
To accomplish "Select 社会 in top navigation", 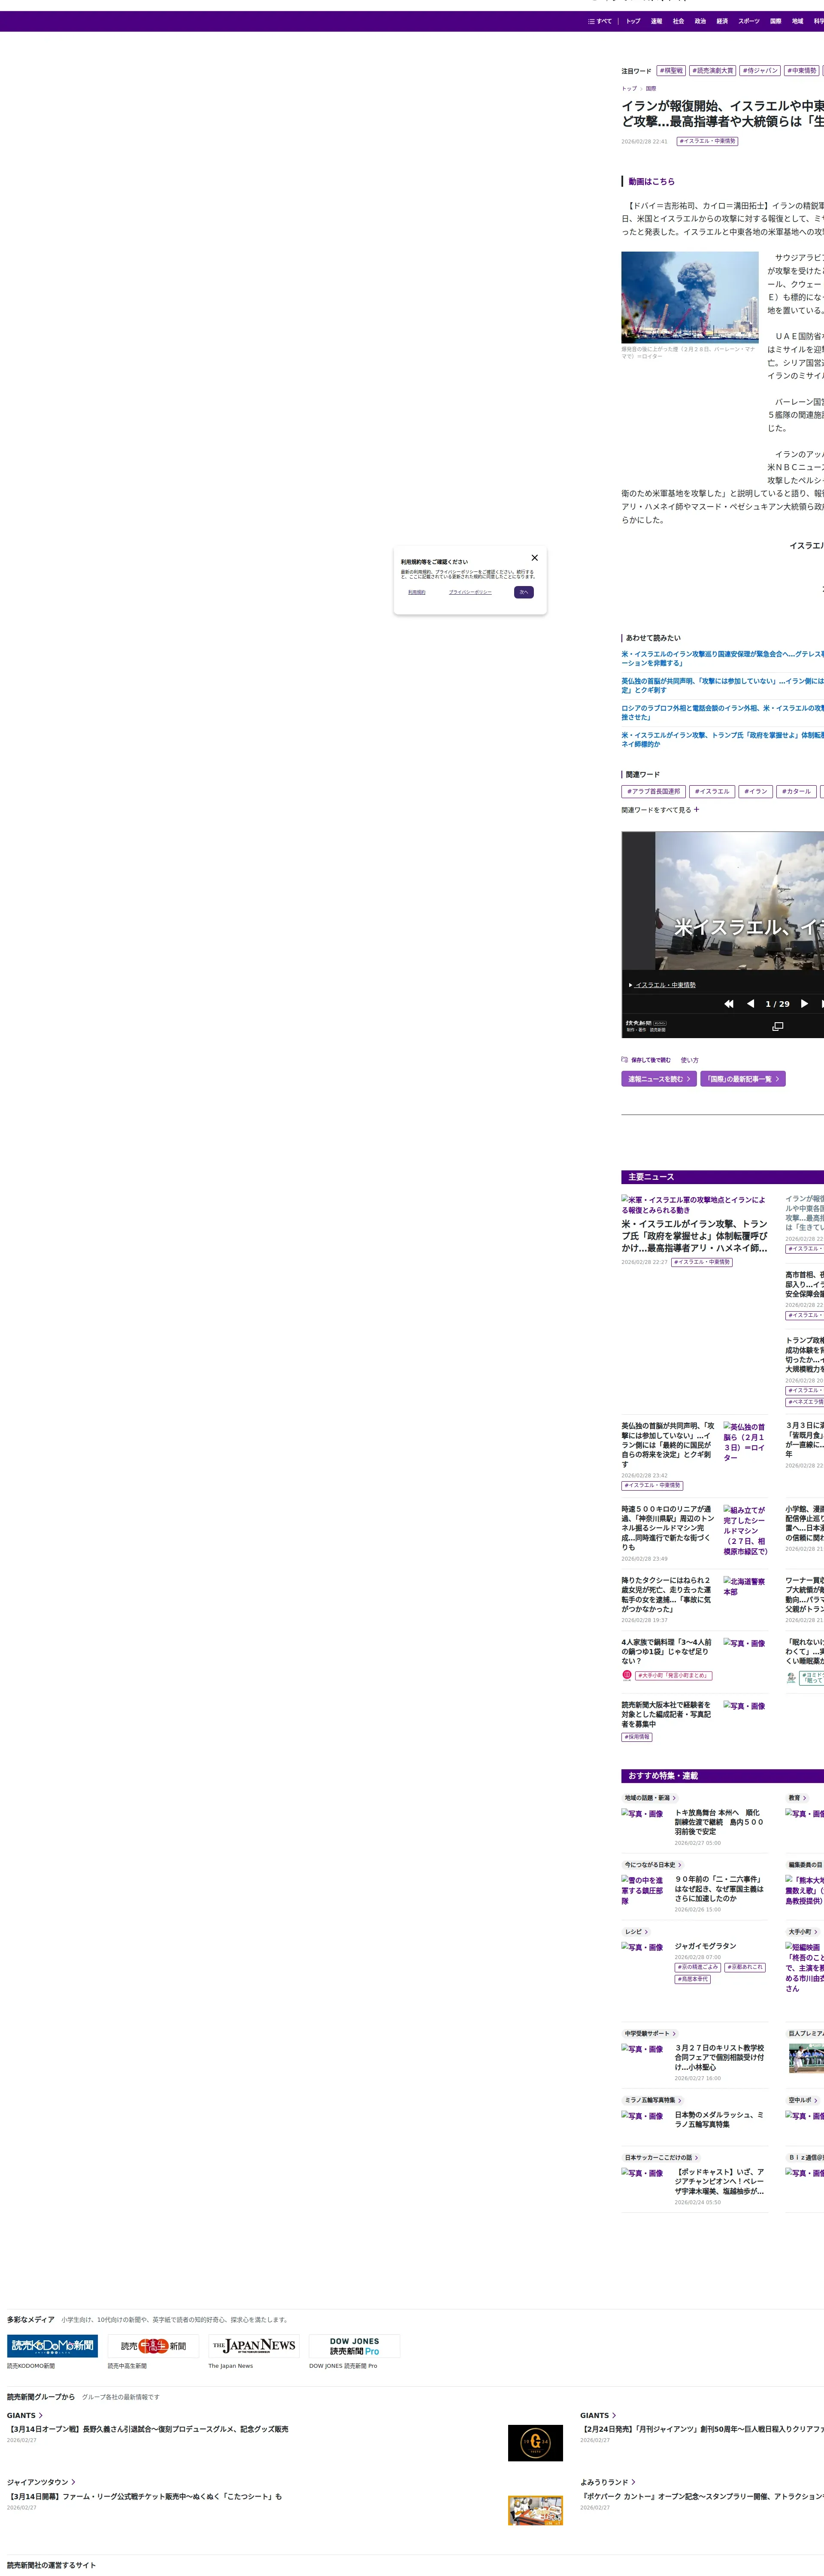I will 678,21.
